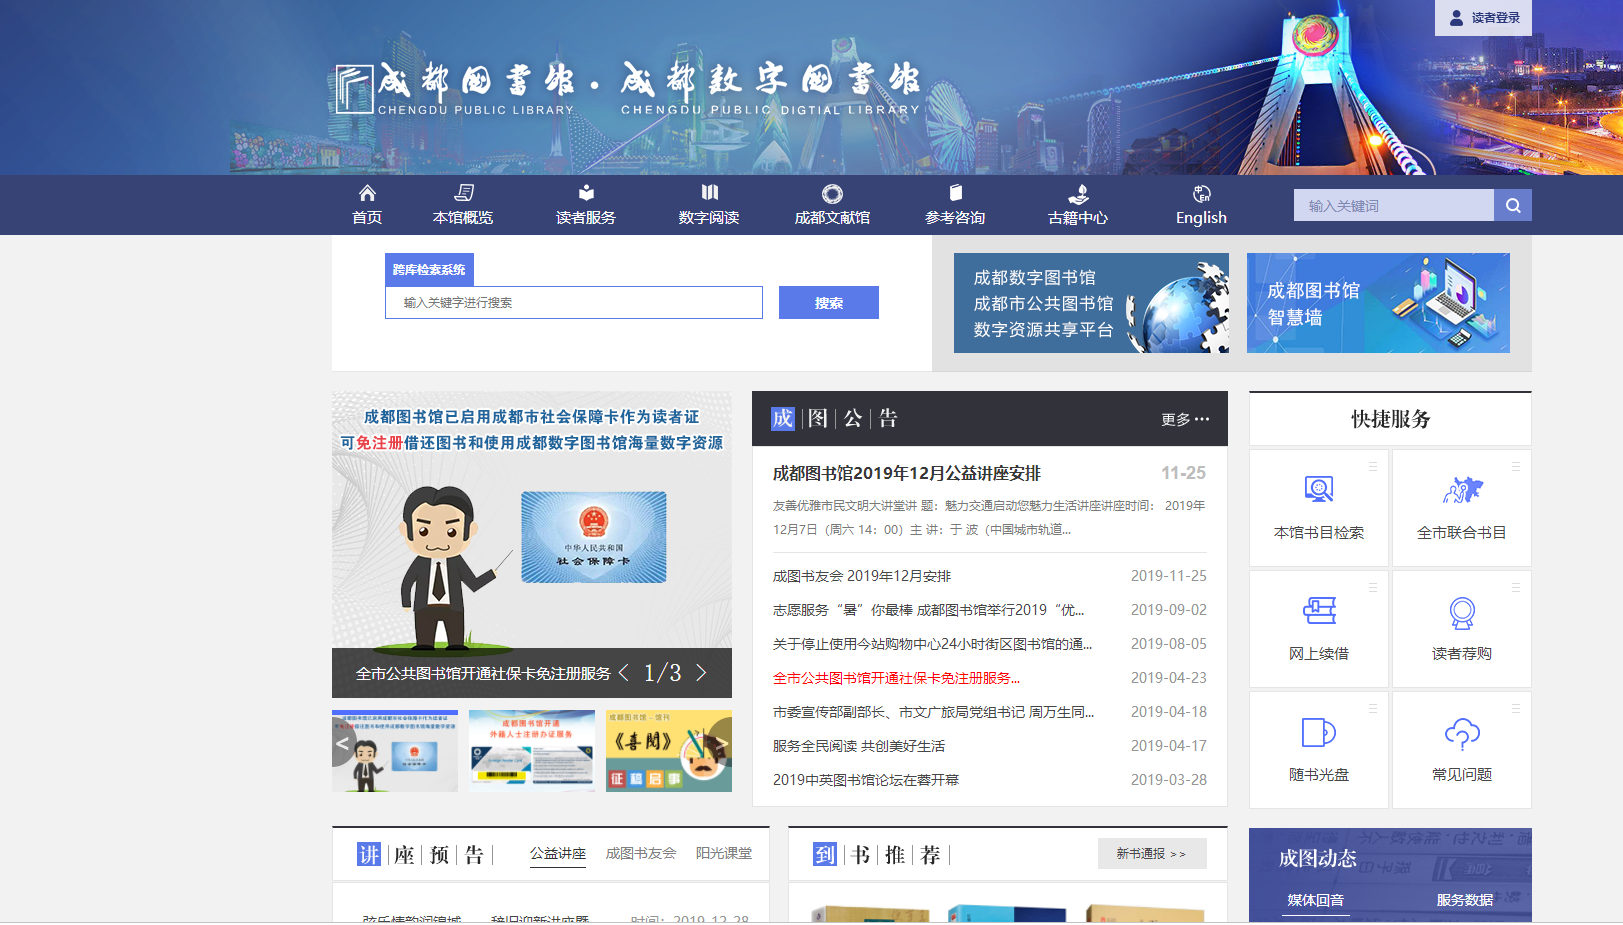This screenshot has width=1623, height=925.
Task: Expand more announcements via 更多
Action: click(x=1183, y=419)
